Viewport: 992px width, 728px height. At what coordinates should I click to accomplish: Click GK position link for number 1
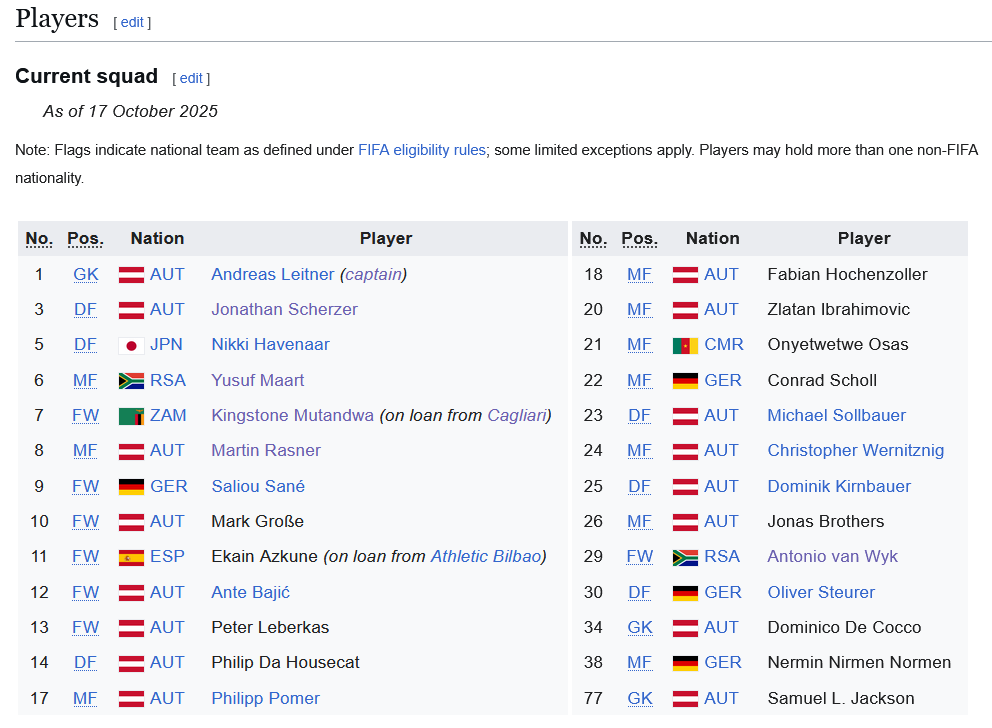[x=86, y=274]
